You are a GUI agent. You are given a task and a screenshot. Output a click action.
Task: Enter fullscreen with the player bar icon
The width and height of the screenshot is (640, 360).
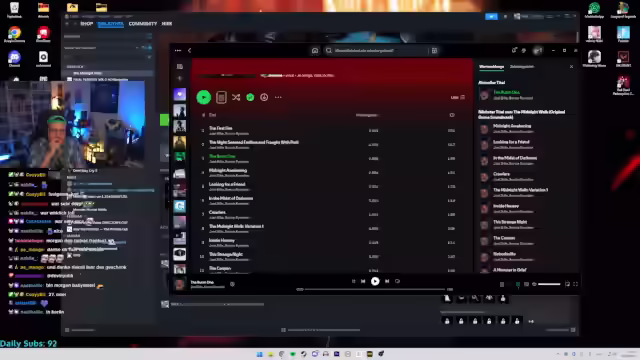[x=576, y=284]
